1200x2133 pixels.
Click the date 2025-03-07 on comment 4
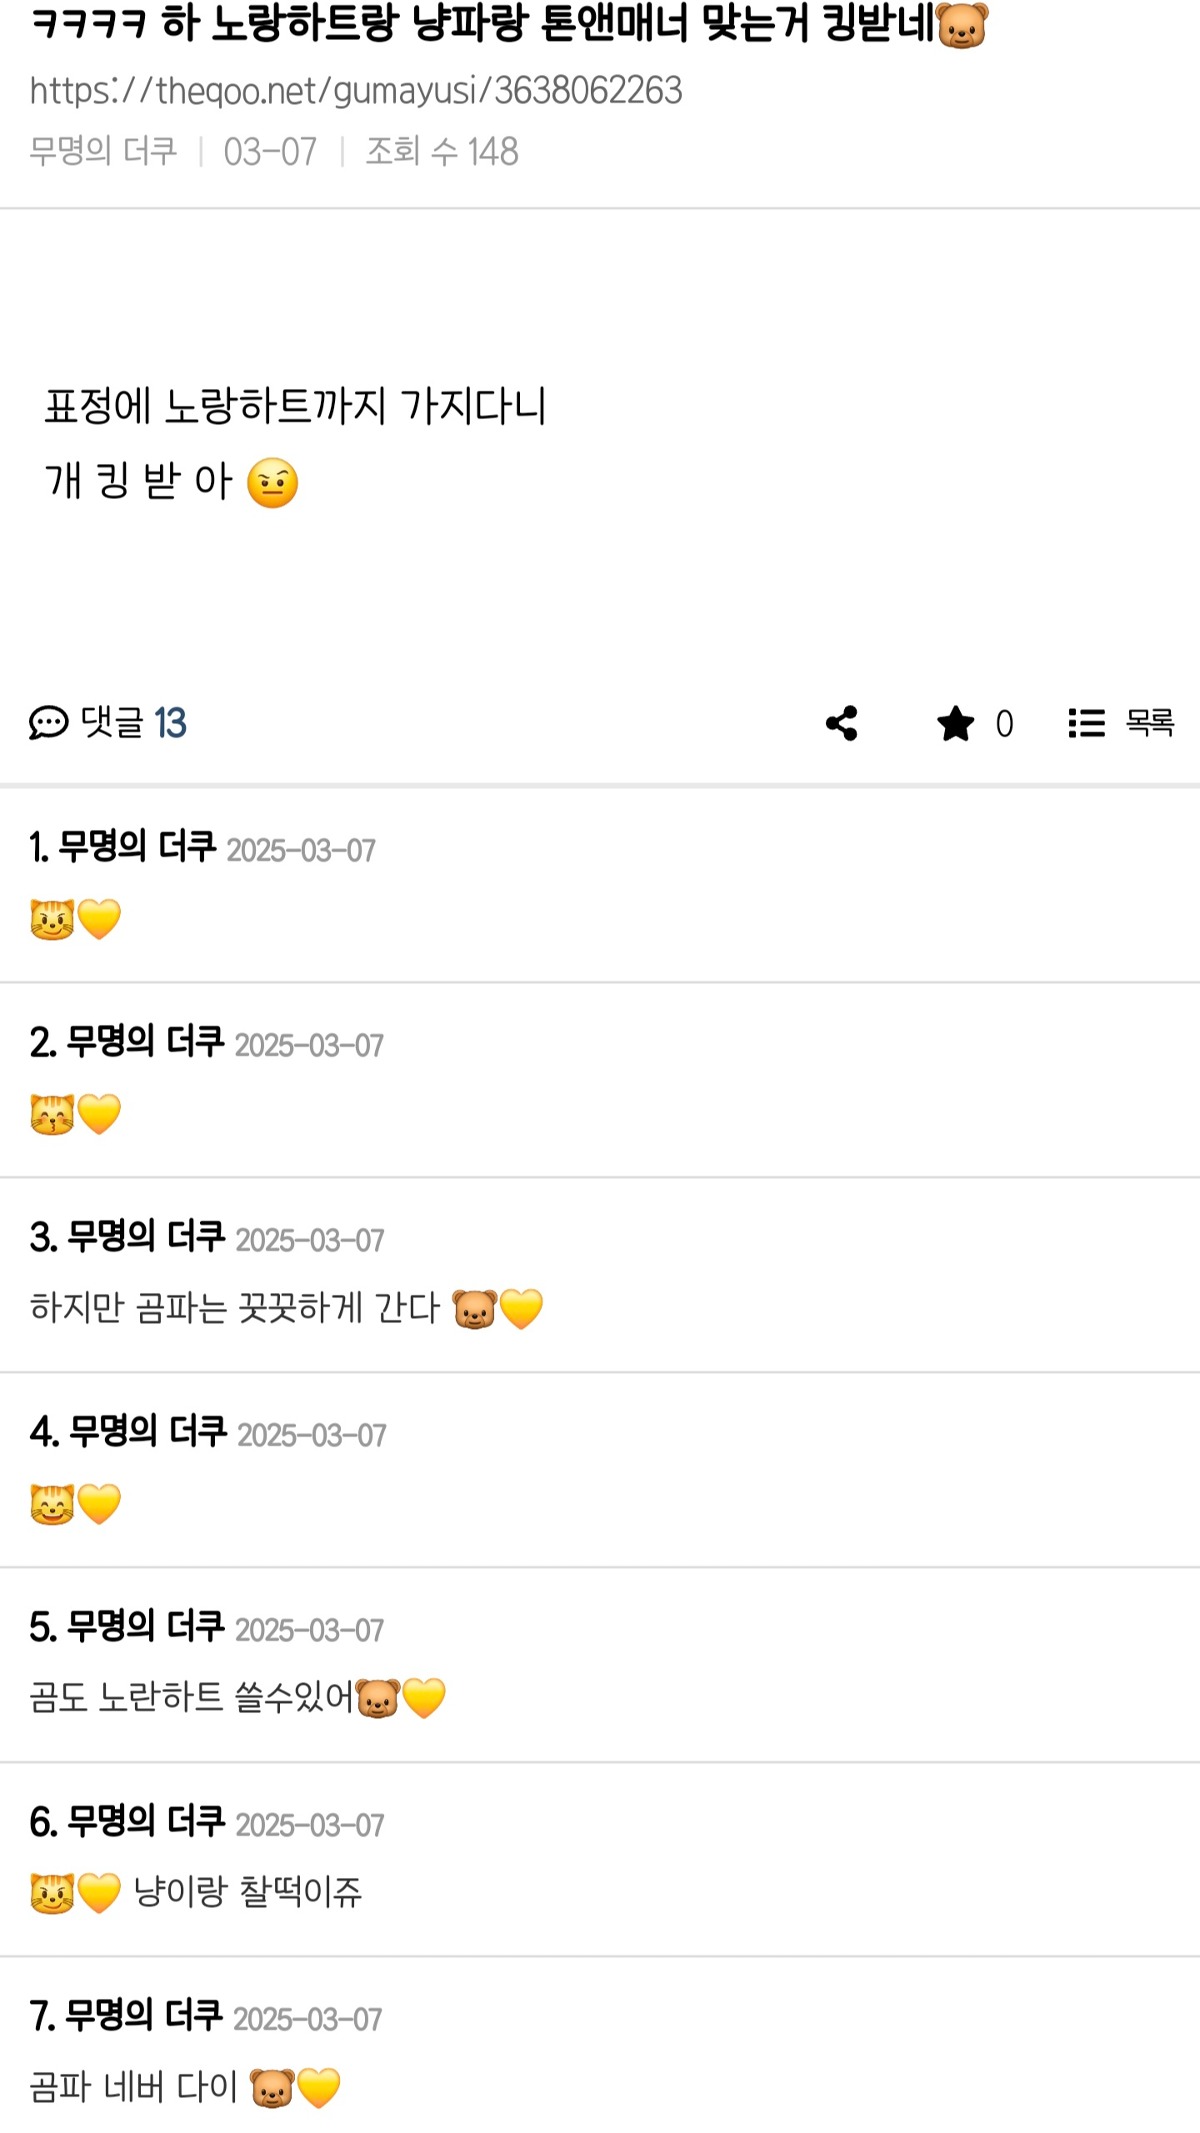(312, 1435)
